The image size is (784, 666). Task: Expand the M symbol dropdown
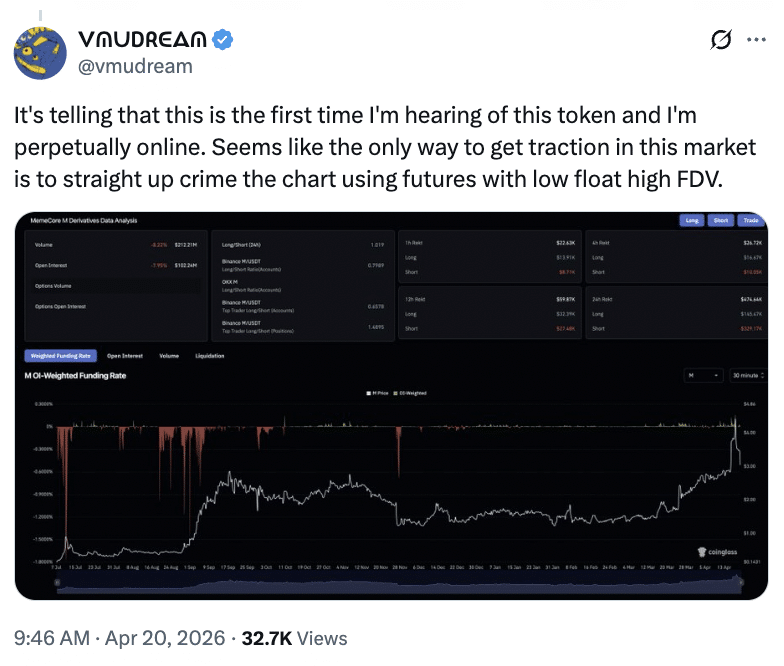pyautogui.click(x=703, y=375)
